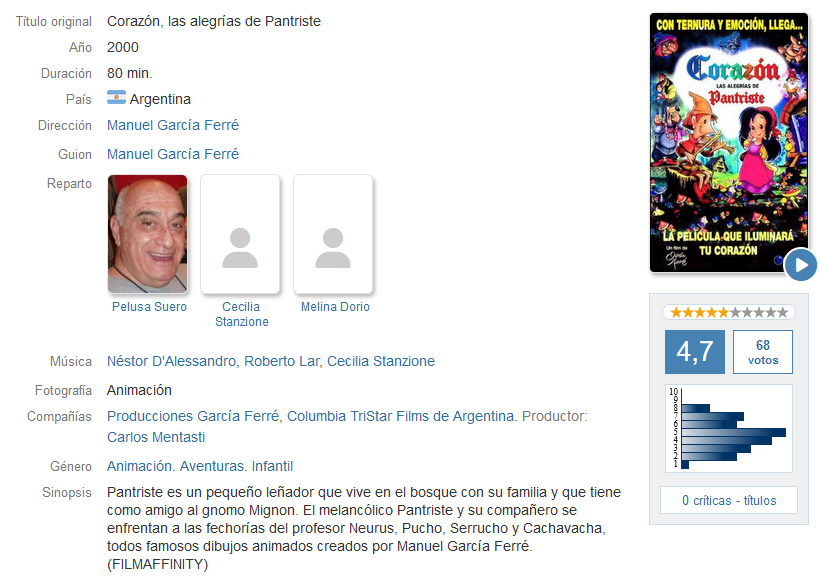
Task: Select the Infantil genre link
Action: (x=272, y=466)
